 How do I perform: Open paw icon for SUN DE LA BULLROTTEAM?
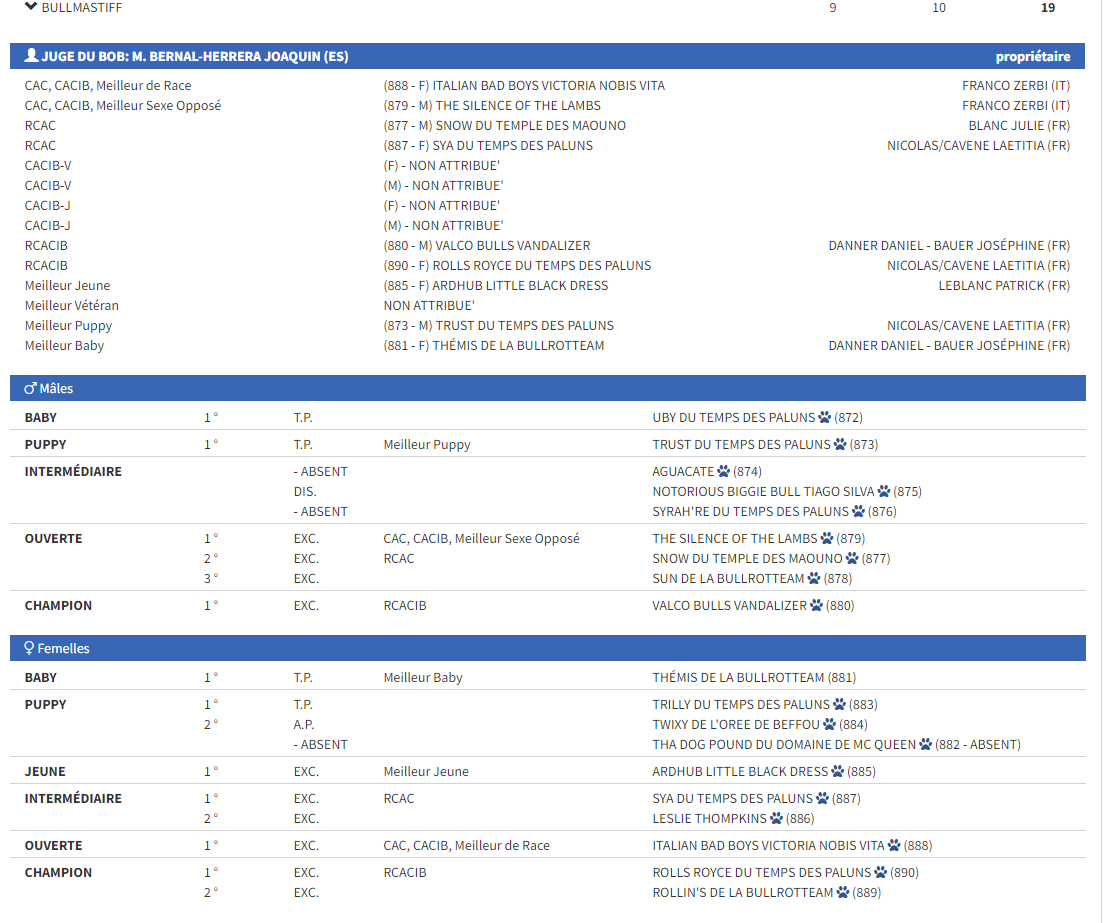pos(814,578)
